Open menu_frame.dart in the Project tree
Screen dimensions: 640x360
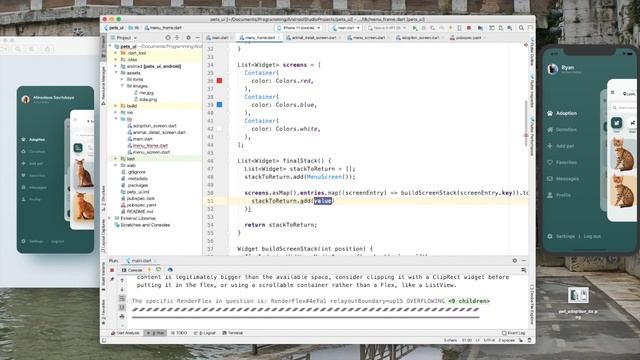150,146
